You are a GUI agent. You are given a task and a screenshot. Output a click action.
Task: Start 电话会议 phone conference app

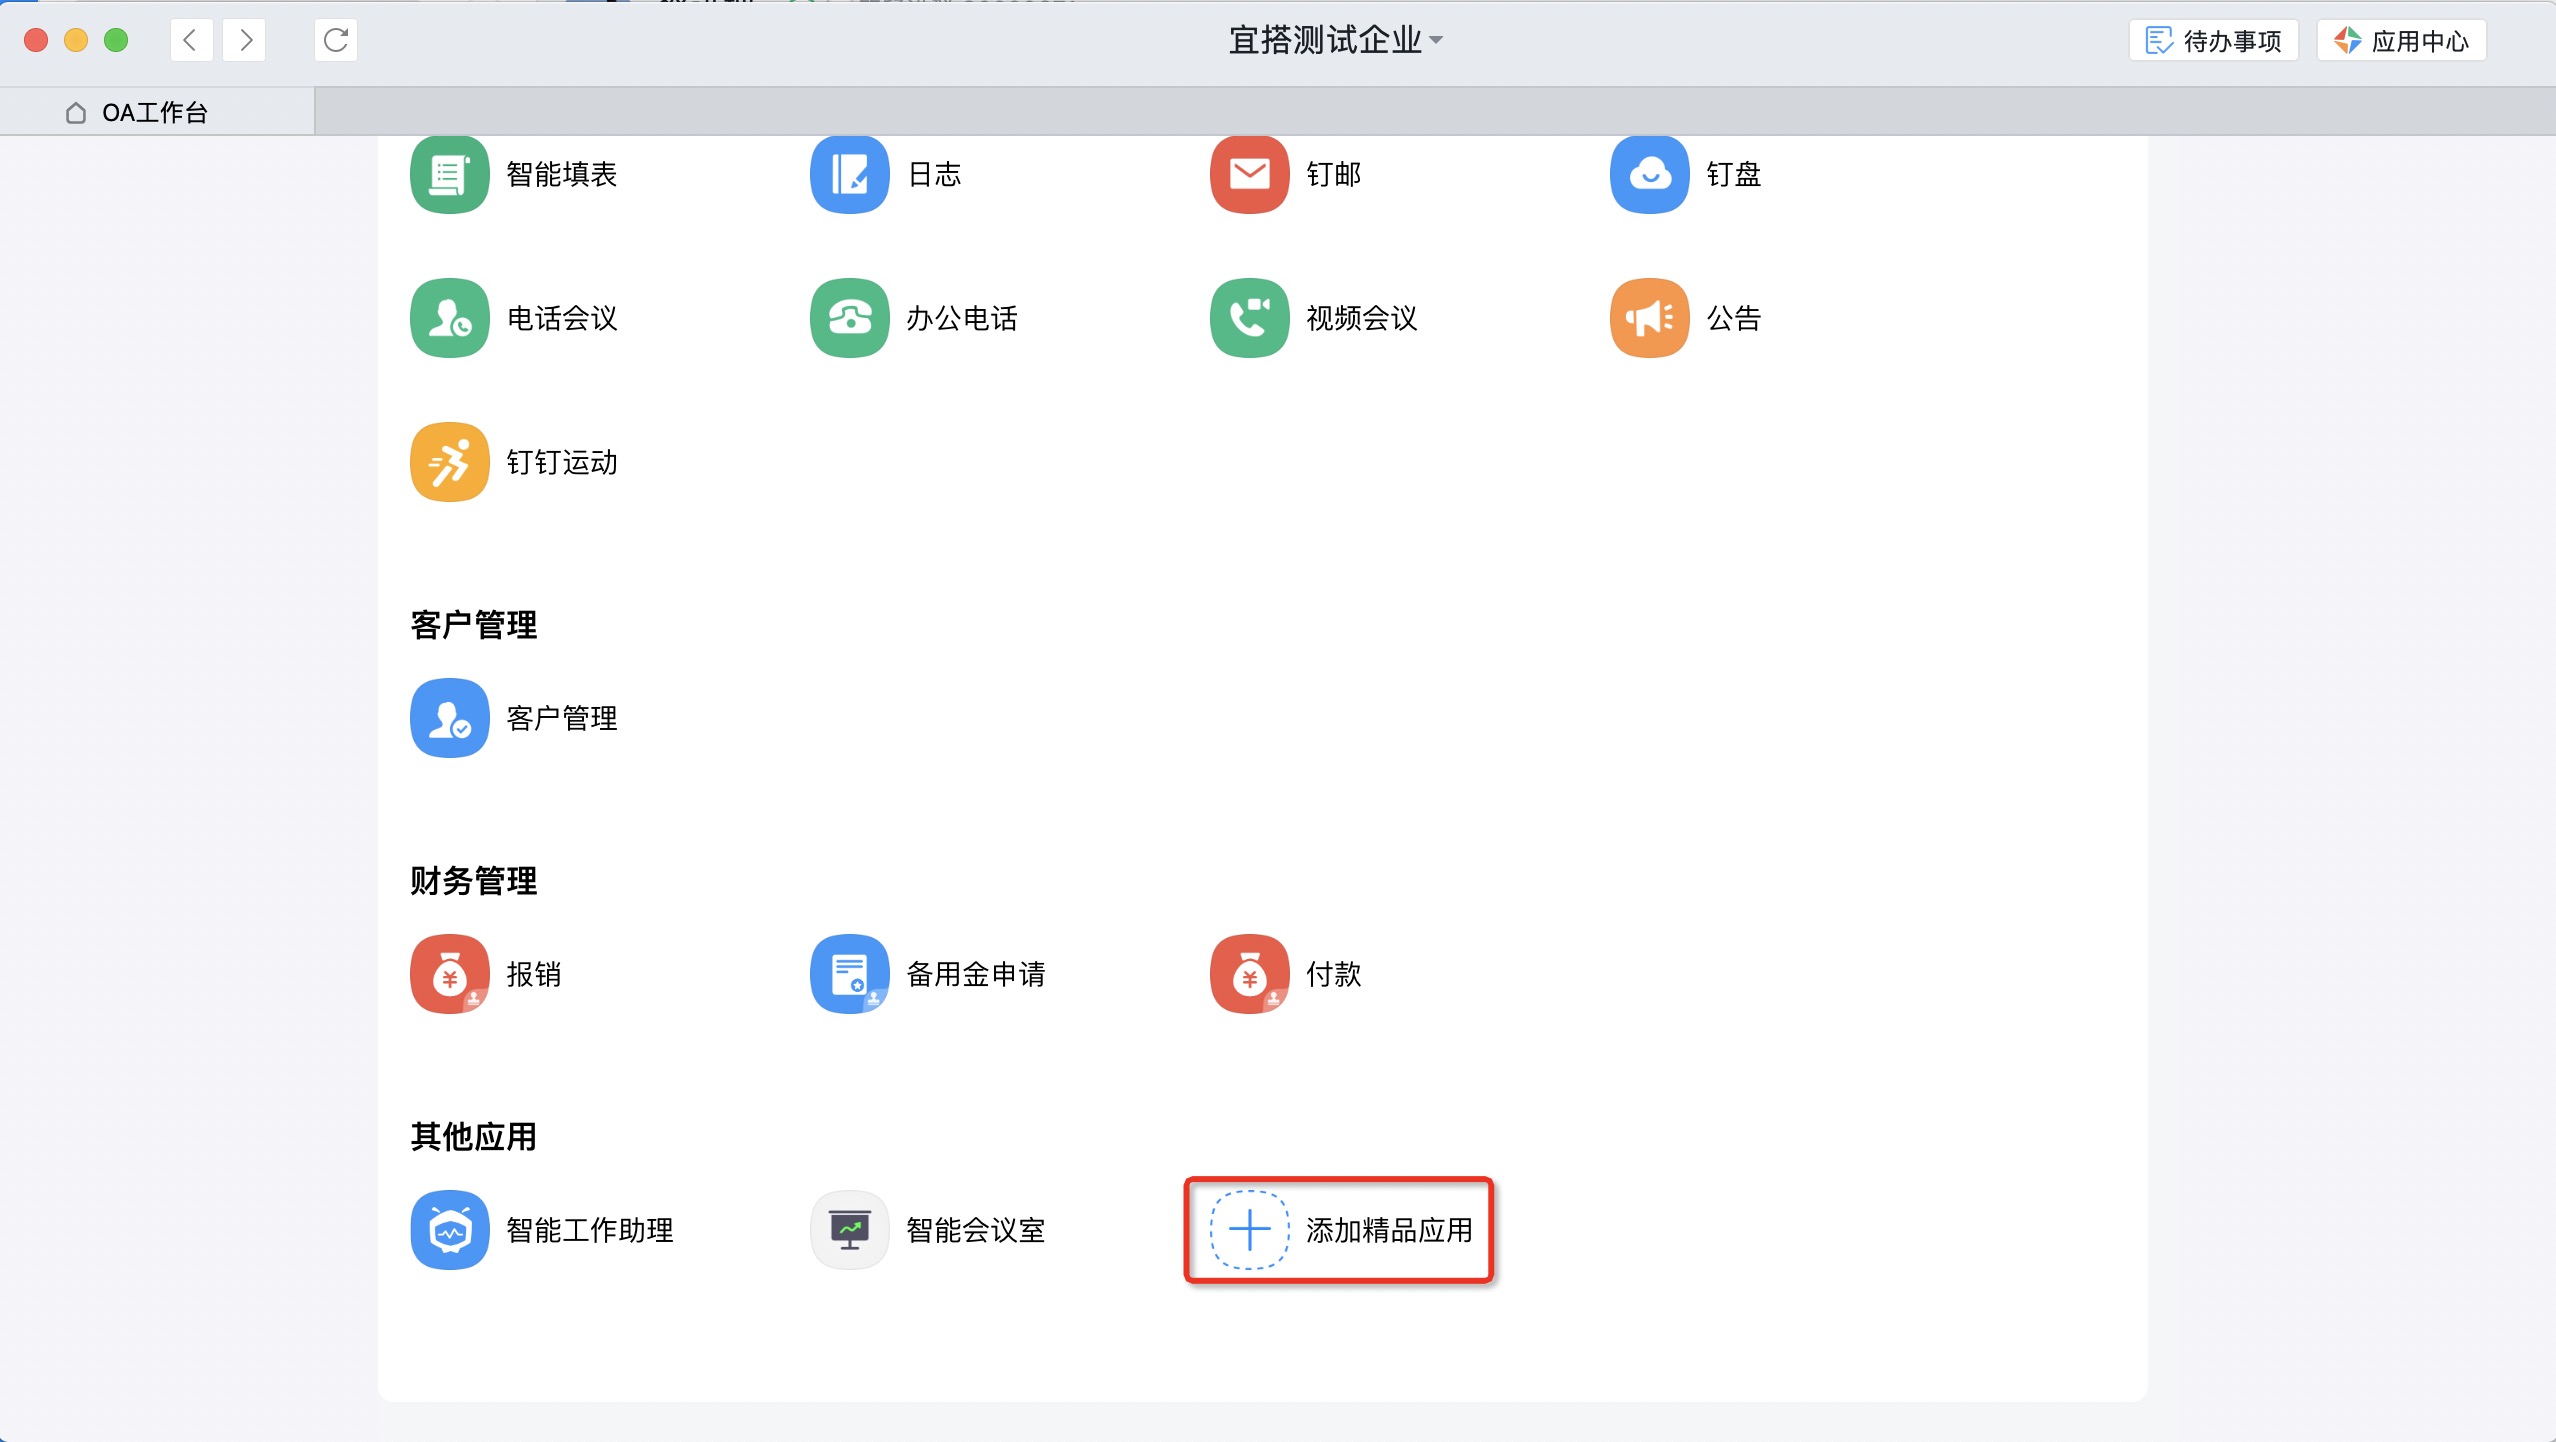coord(449,318)
